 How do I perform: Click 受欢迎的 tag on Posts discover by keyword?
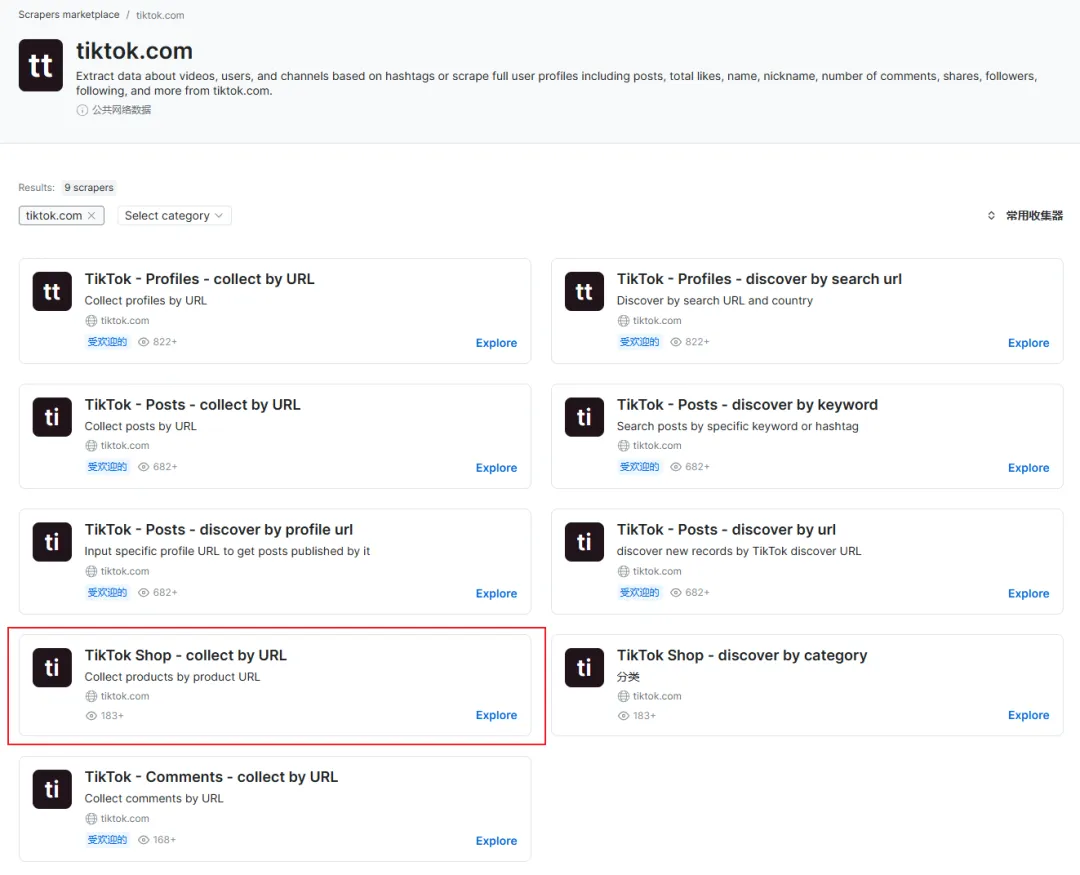pyautogui.click(x=639, y=466)
